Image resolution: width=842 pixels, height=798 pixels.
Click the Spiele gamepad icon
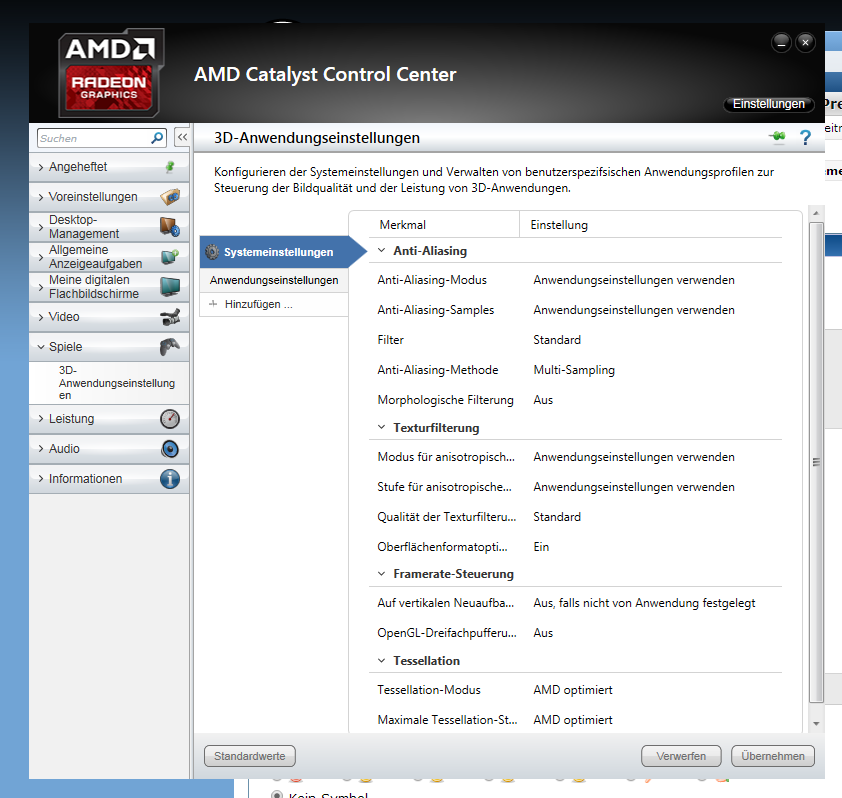pos(170,347)
